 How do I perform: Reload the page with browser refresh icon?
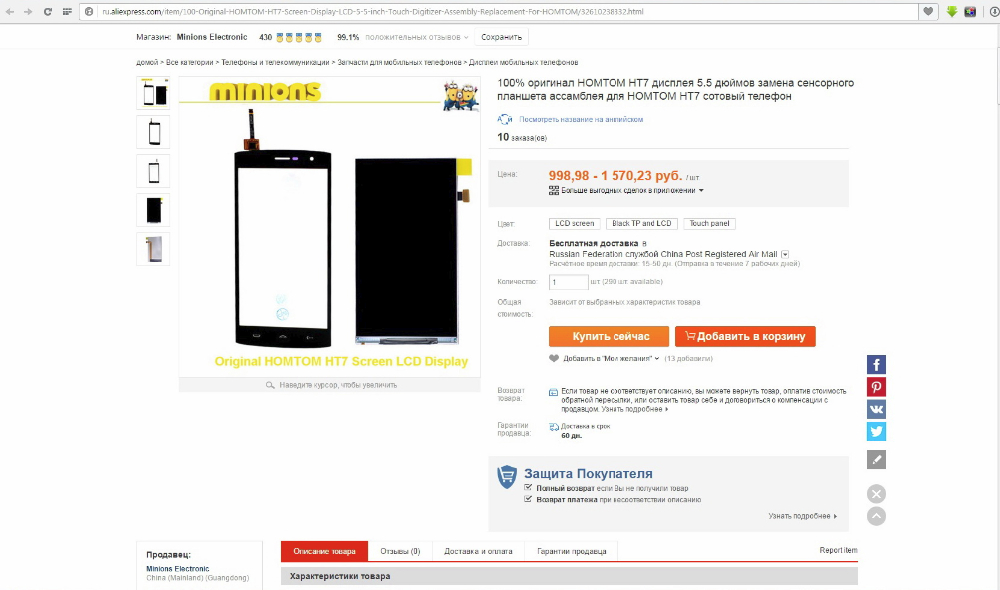48,11
